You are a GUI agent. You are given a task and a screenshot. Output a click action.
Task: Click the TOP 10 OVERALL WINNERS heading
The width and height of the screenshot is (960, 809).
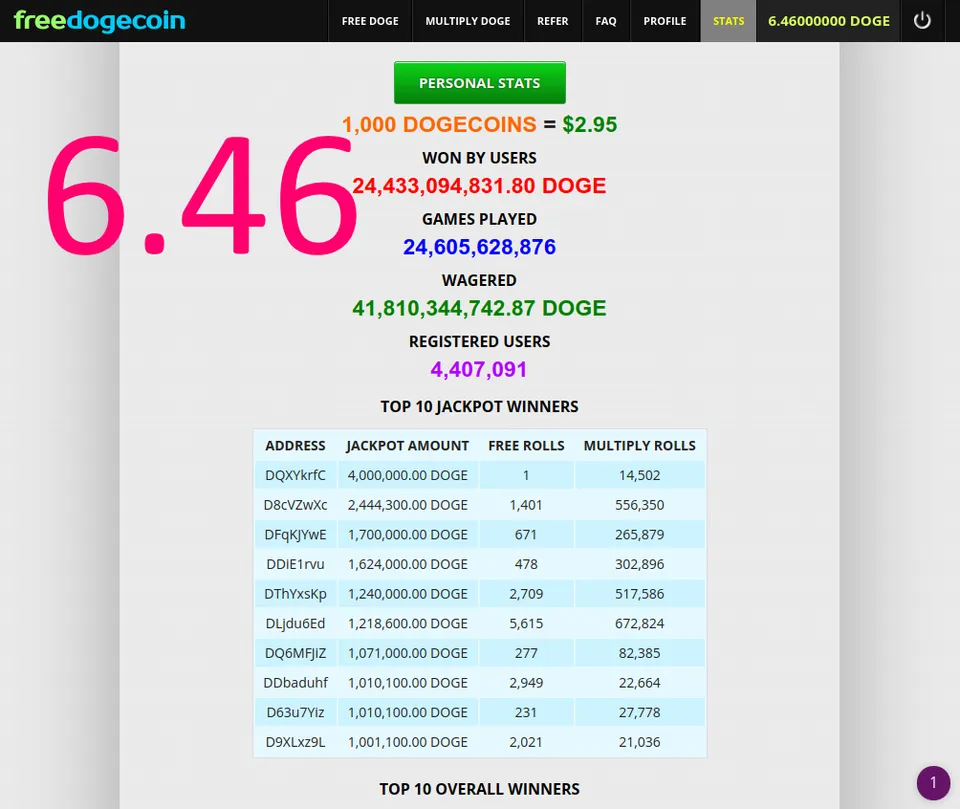(479, 789)
